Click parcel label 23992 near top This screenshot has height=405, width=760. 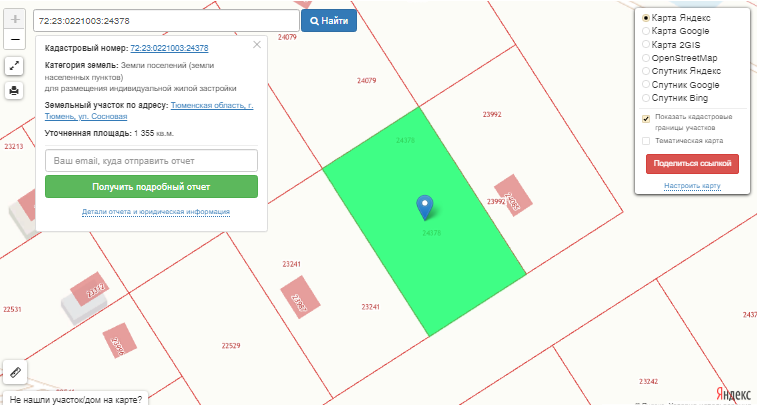click(x=492, y=114)
